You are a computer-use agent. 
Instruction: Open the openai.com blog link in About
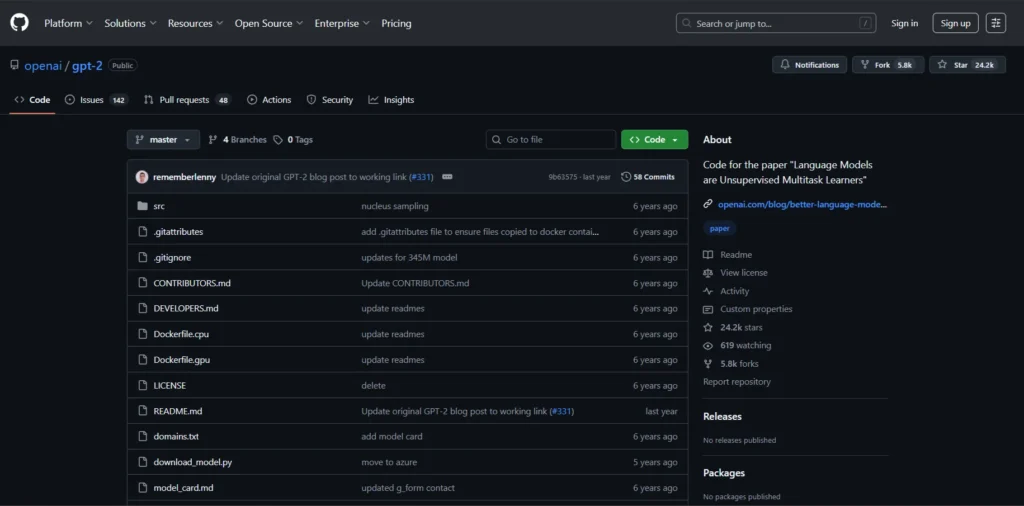click(803, 204)
